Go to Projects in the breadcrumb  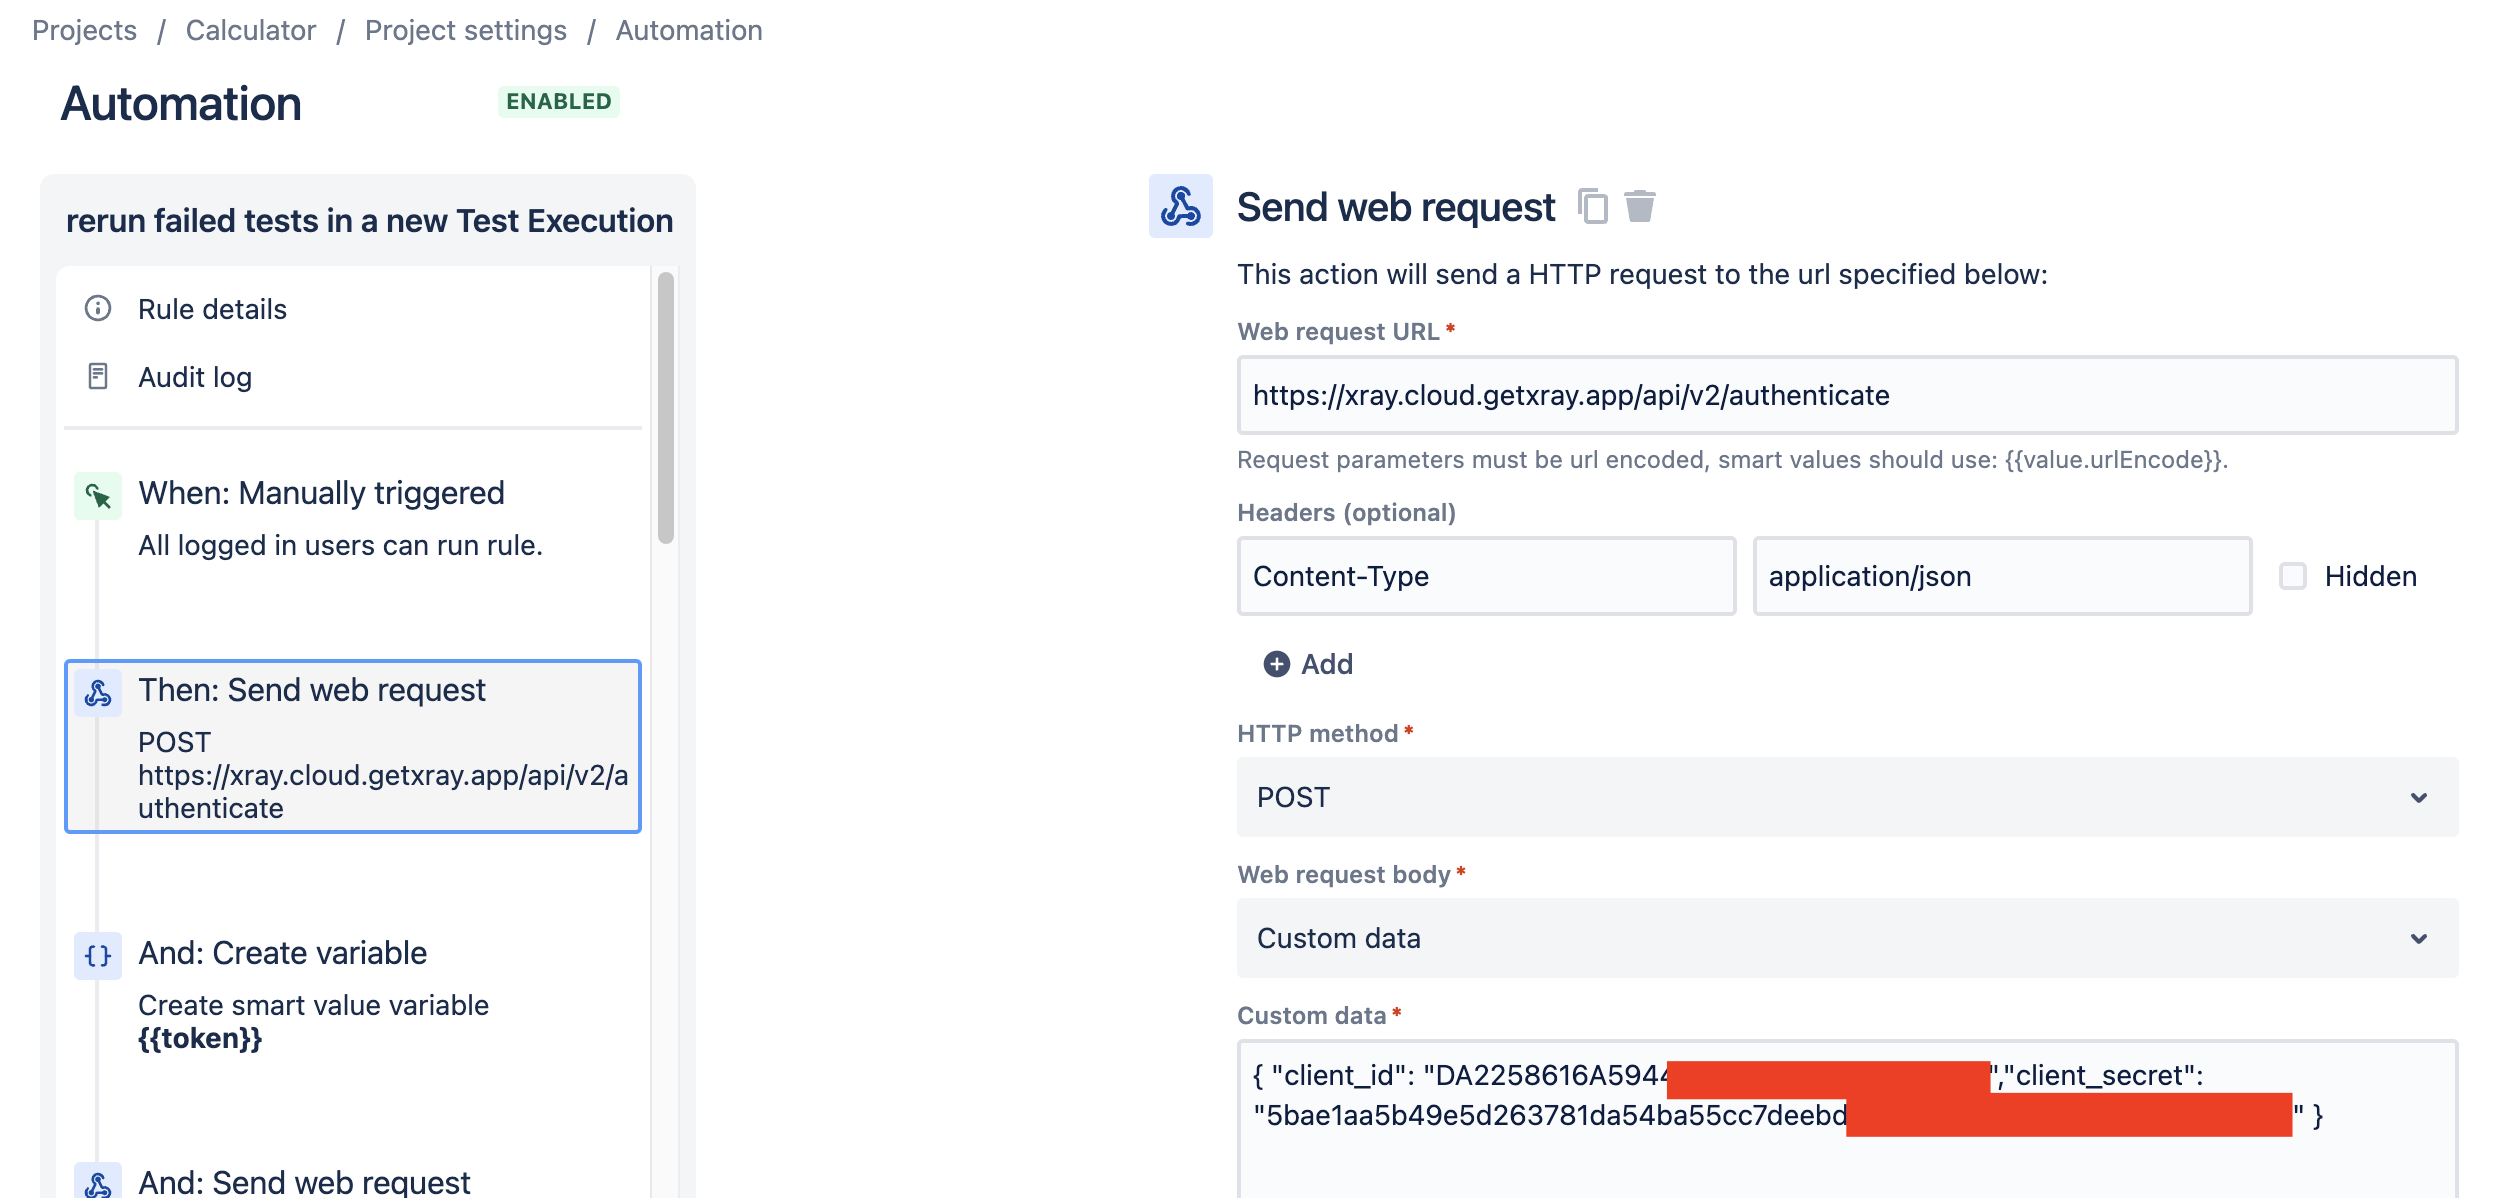tap(84, 30)
